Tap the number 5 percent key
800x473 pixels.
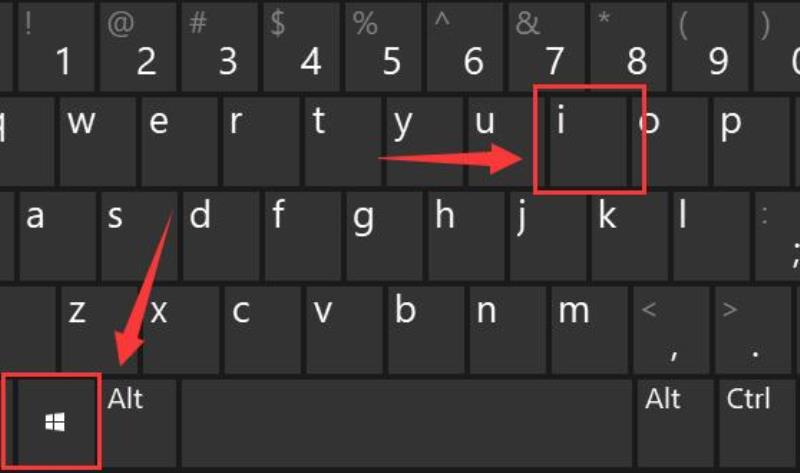pos(383,47)
